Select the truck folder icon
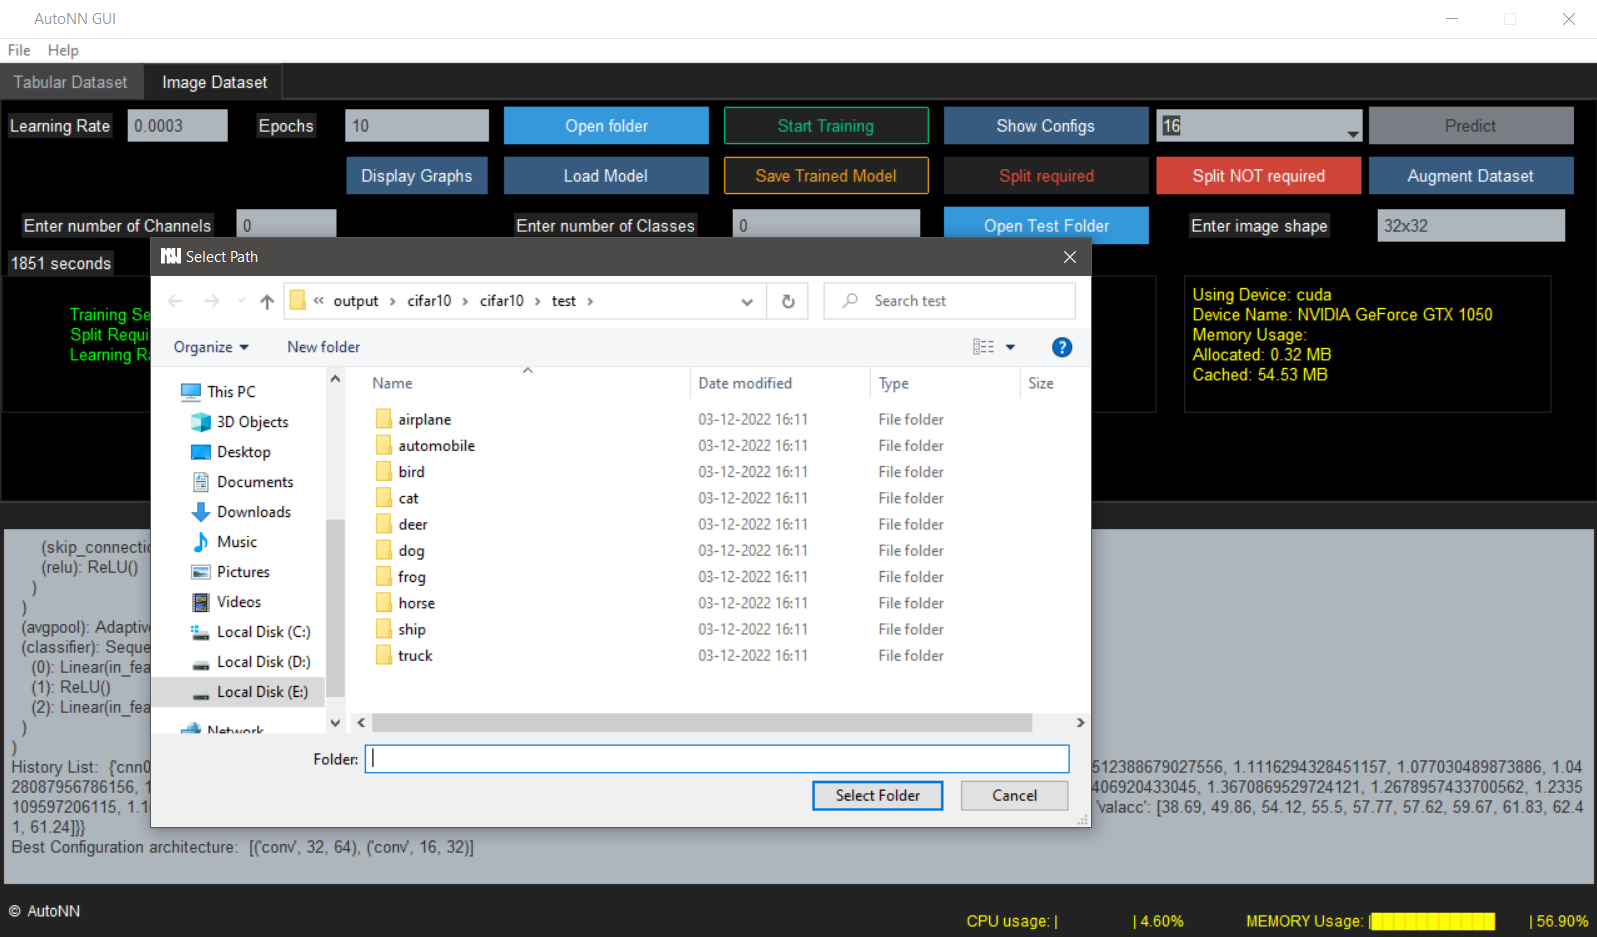 point(384,655)
